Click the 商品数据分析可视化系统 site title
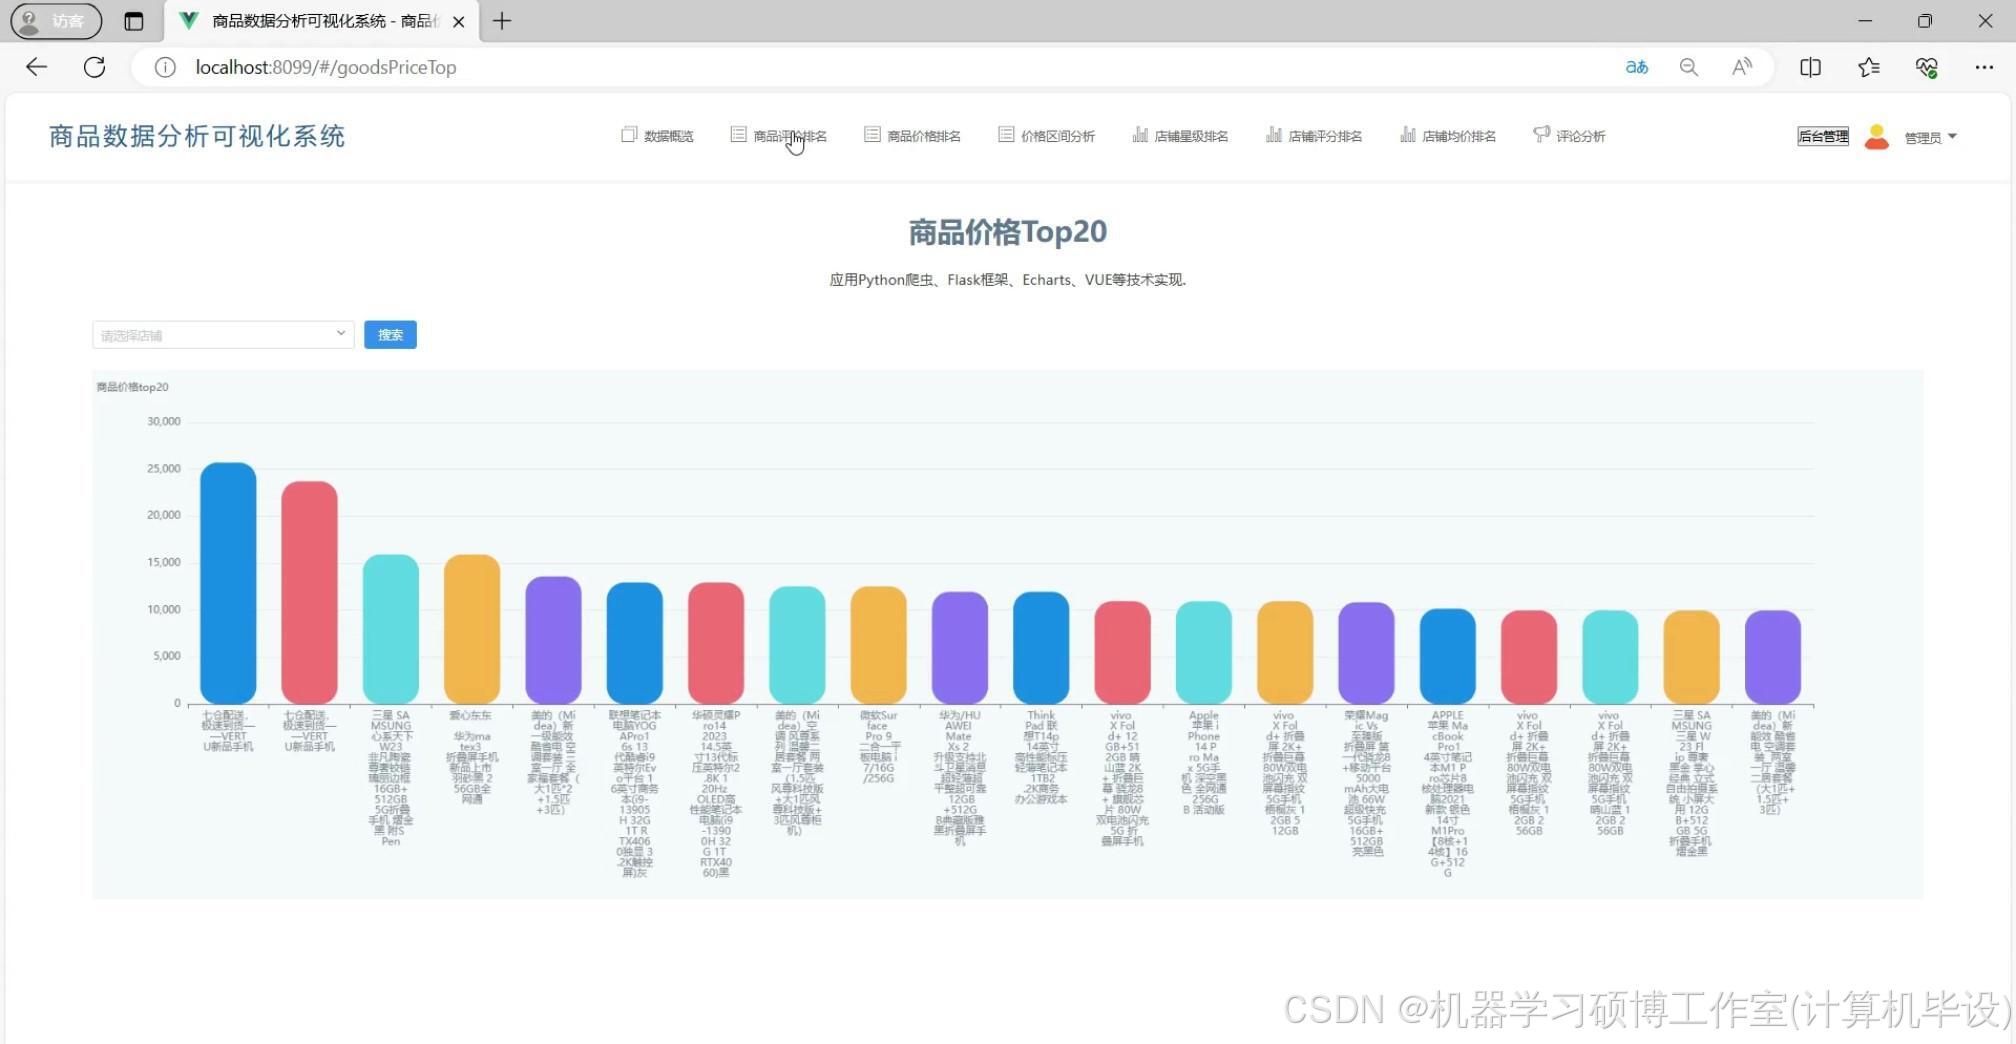 (197, 136)
